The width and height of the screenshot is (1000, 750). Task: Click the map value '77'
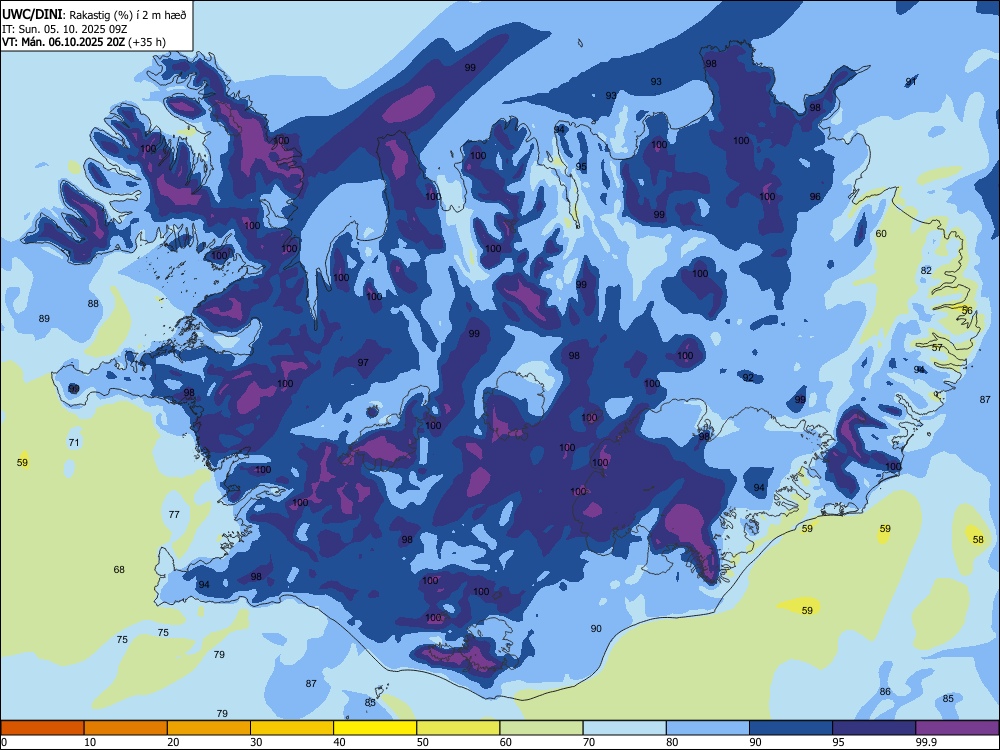pyautogui.click(x=174, y=514)
